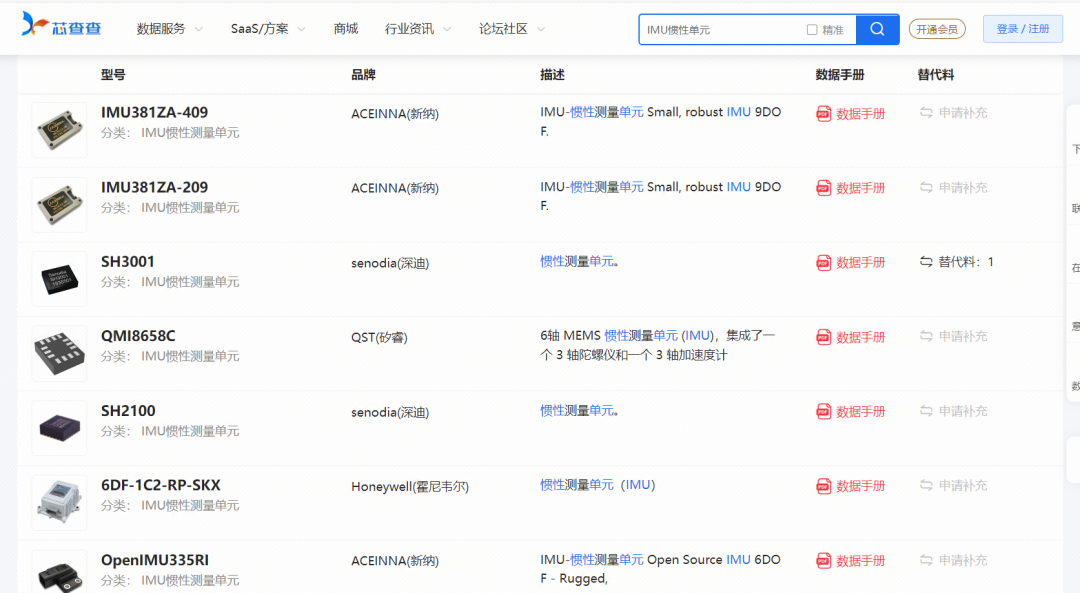Viewport: 1080px width, 593px height.
Task: Open PDF datasheet icon for IMU381ZA-209
Action: point(823,188)
